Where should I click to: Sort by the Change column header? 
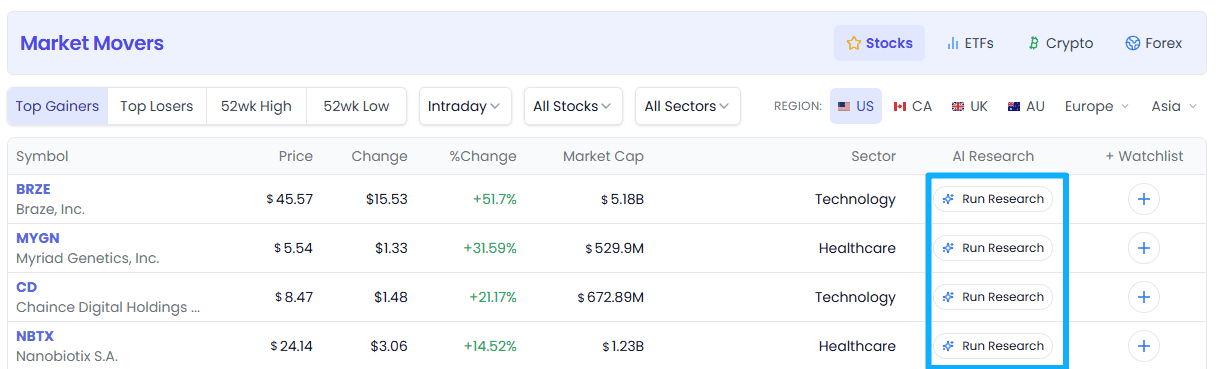(x=379, y=156)
